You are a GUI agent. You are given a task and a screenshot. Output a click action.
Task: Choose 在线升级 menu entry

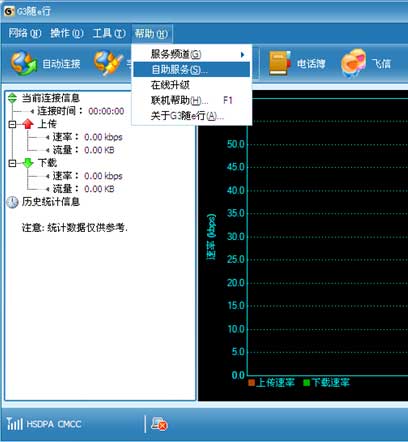pyautogui.click(x=192, y=85)
